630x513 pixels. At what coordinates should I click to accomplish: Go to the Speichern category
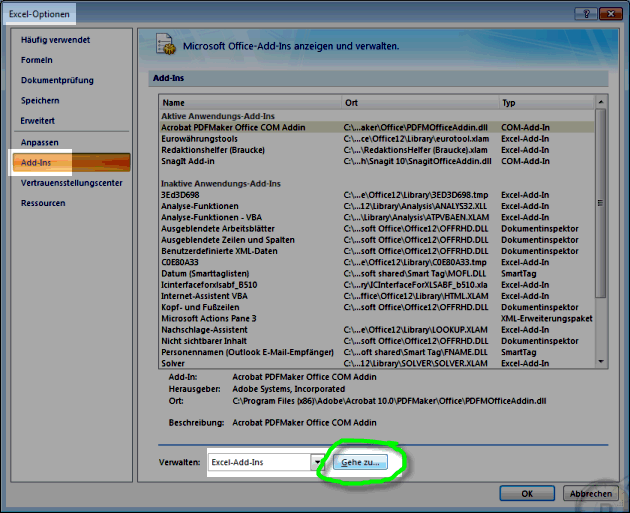point(40,100)
